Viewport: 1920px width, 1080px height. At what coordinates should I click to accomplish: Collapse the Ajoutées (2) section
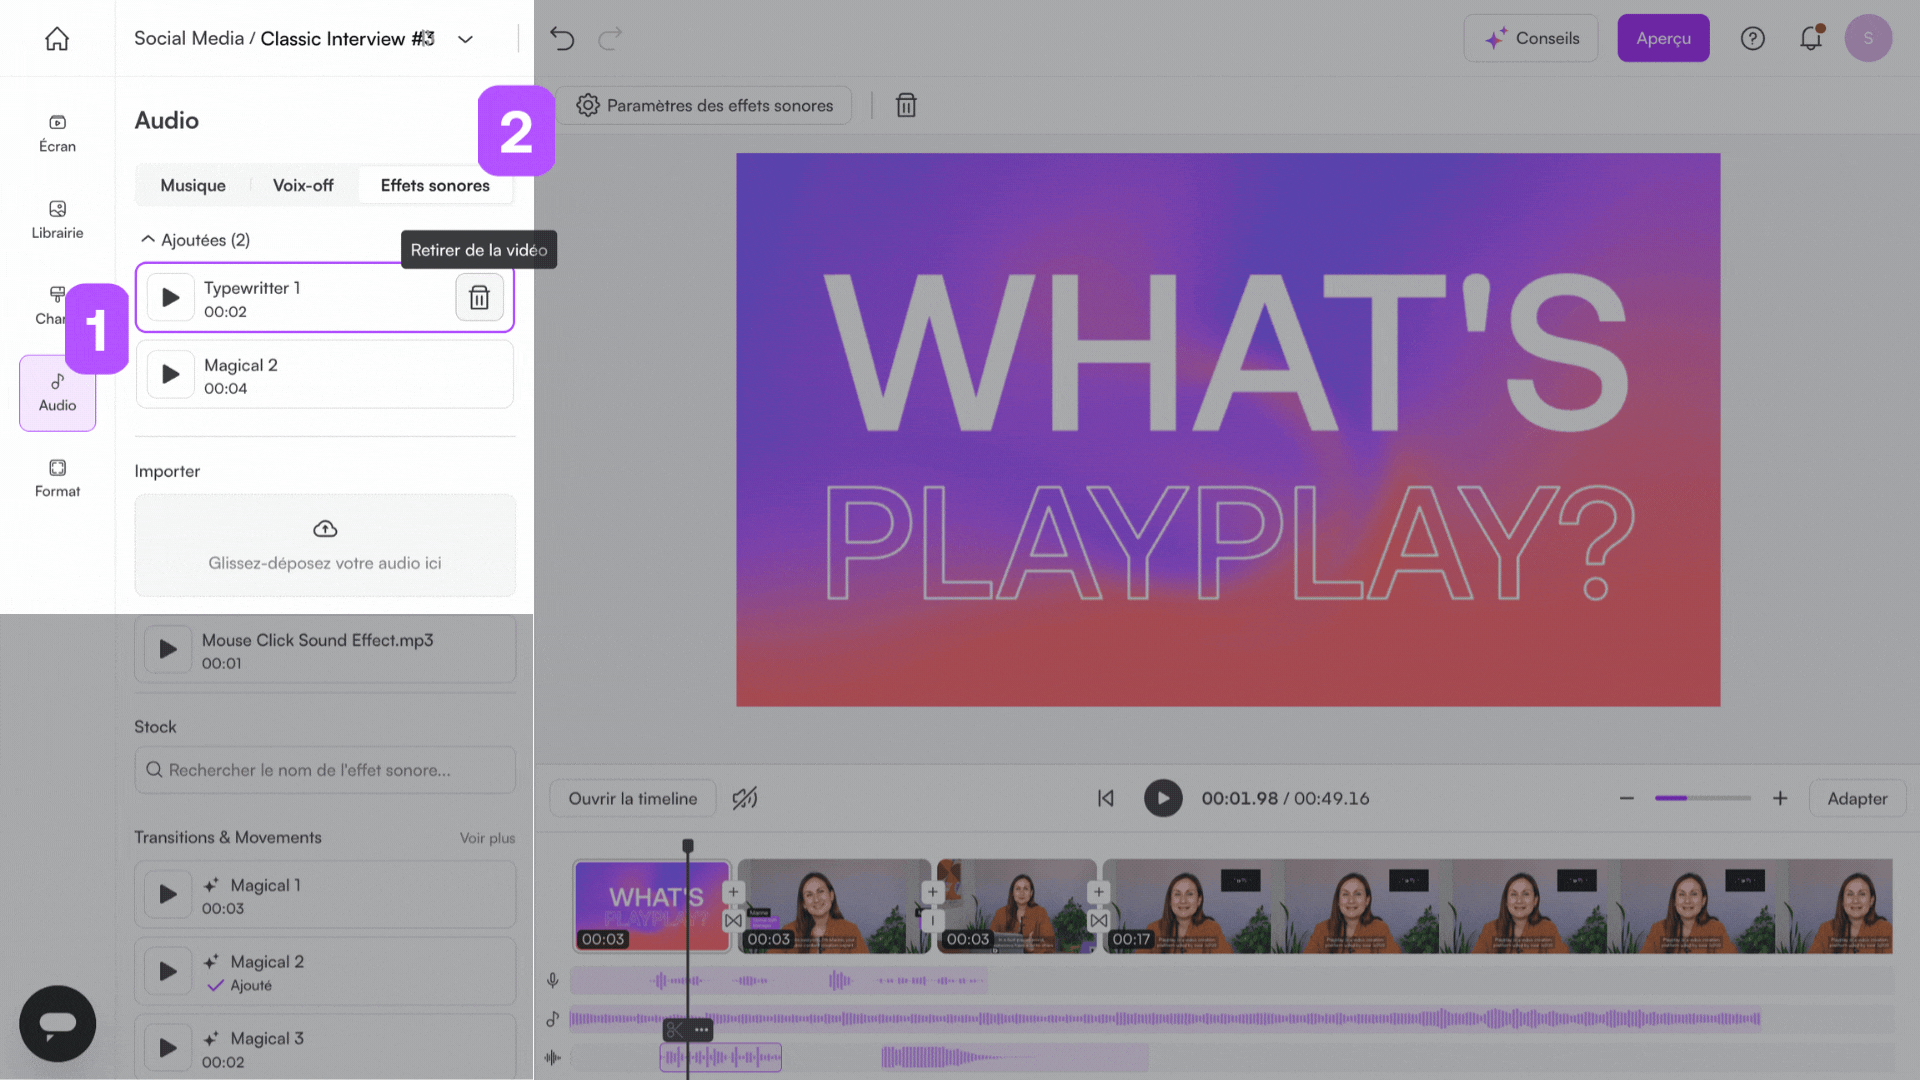148,240
